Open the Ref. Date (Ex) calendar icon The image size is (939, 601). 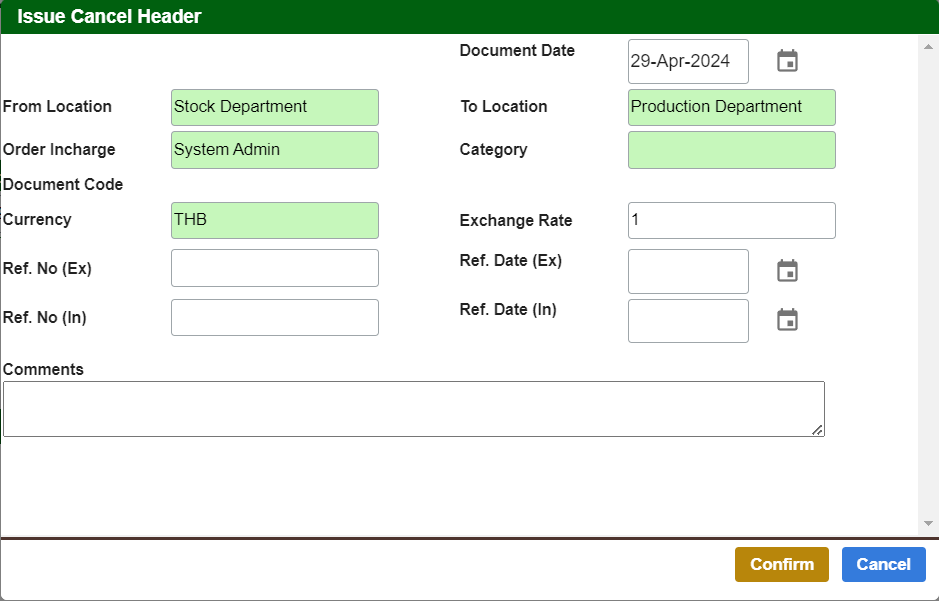[x=787, y=271]
